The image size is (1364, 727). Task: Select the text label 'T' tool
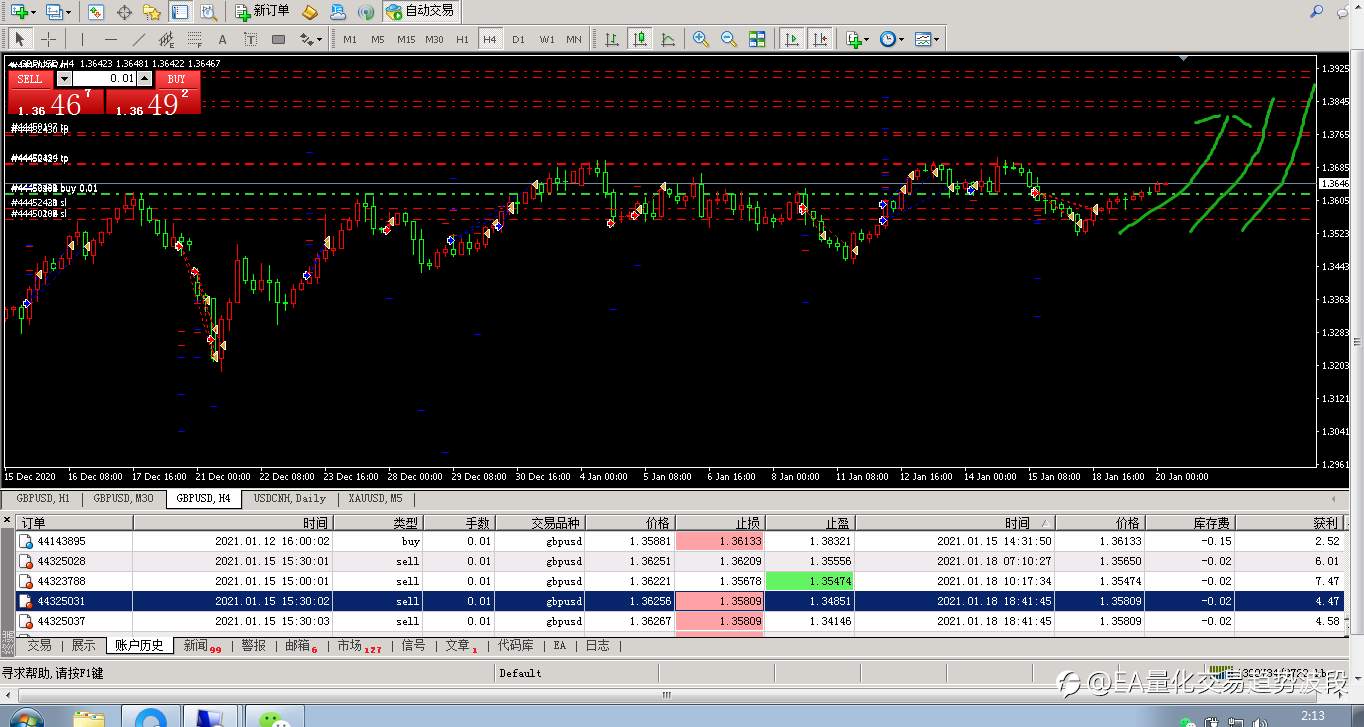pos(250,39)
